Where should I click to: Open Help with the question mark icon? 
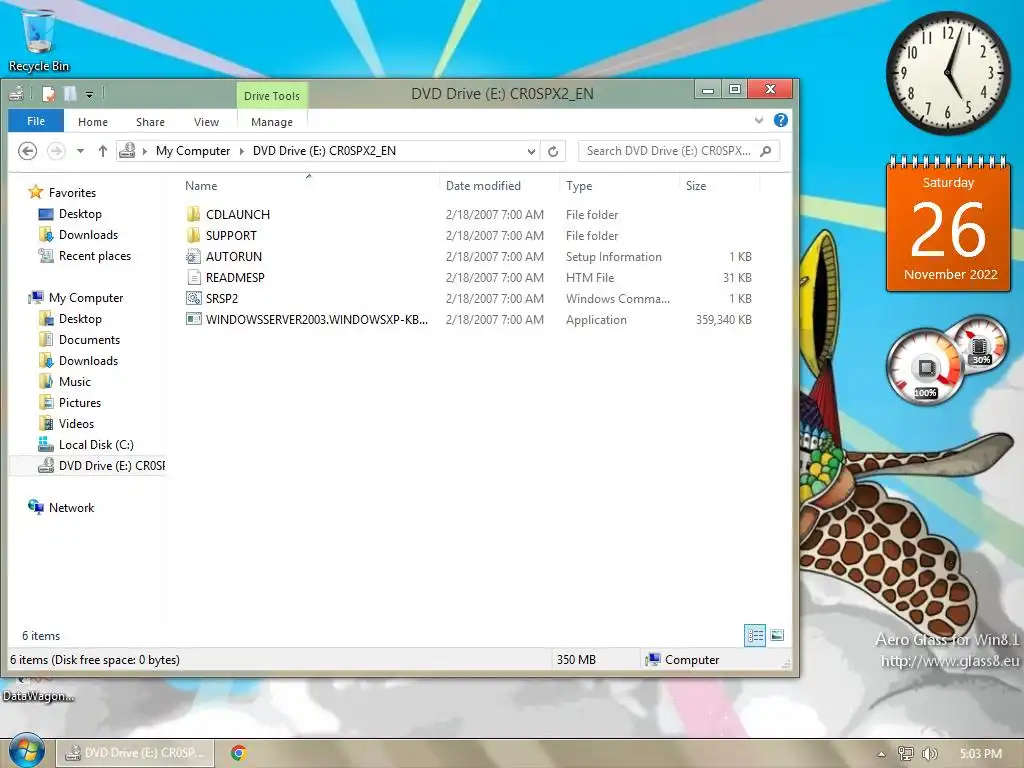coord(780,120)
